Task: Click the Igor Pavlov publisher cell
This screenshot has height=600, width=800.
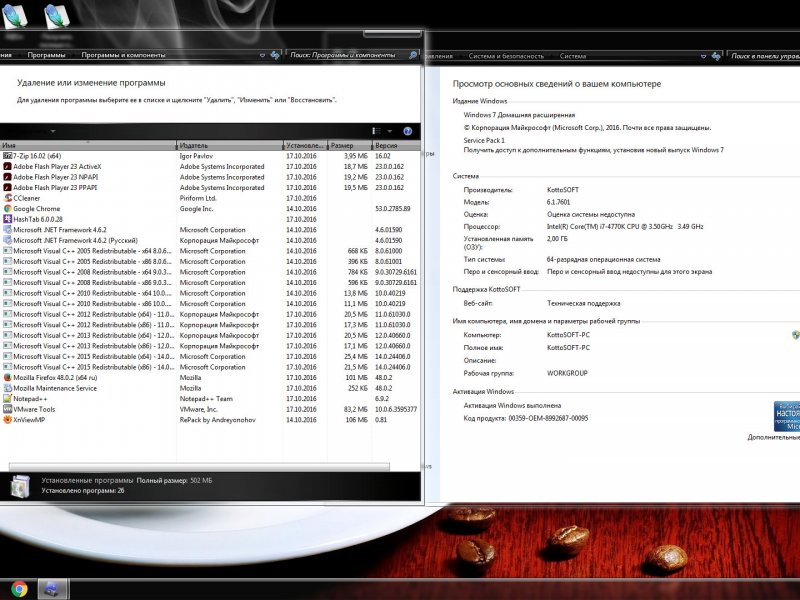Action: (x=196, y=156)
